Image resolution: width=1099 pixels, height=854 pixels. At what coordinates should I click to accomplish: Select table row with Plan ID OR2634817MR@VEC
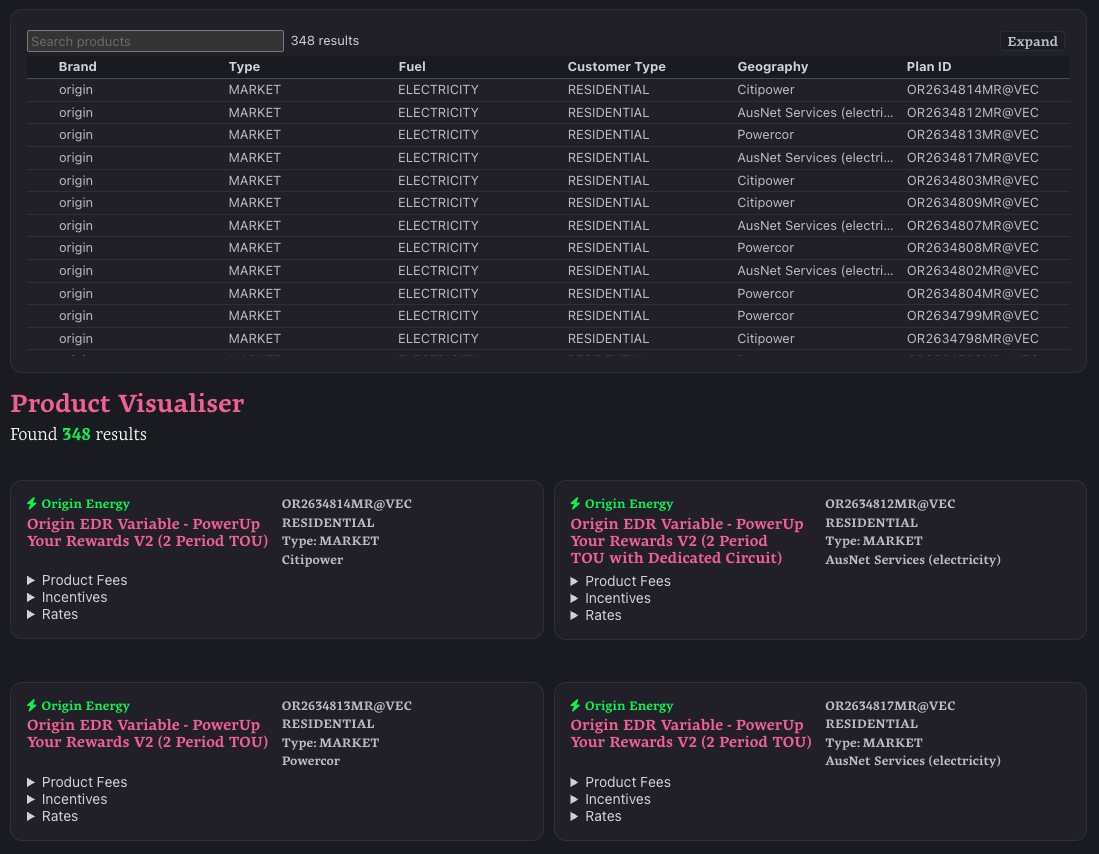coord(548,158)
